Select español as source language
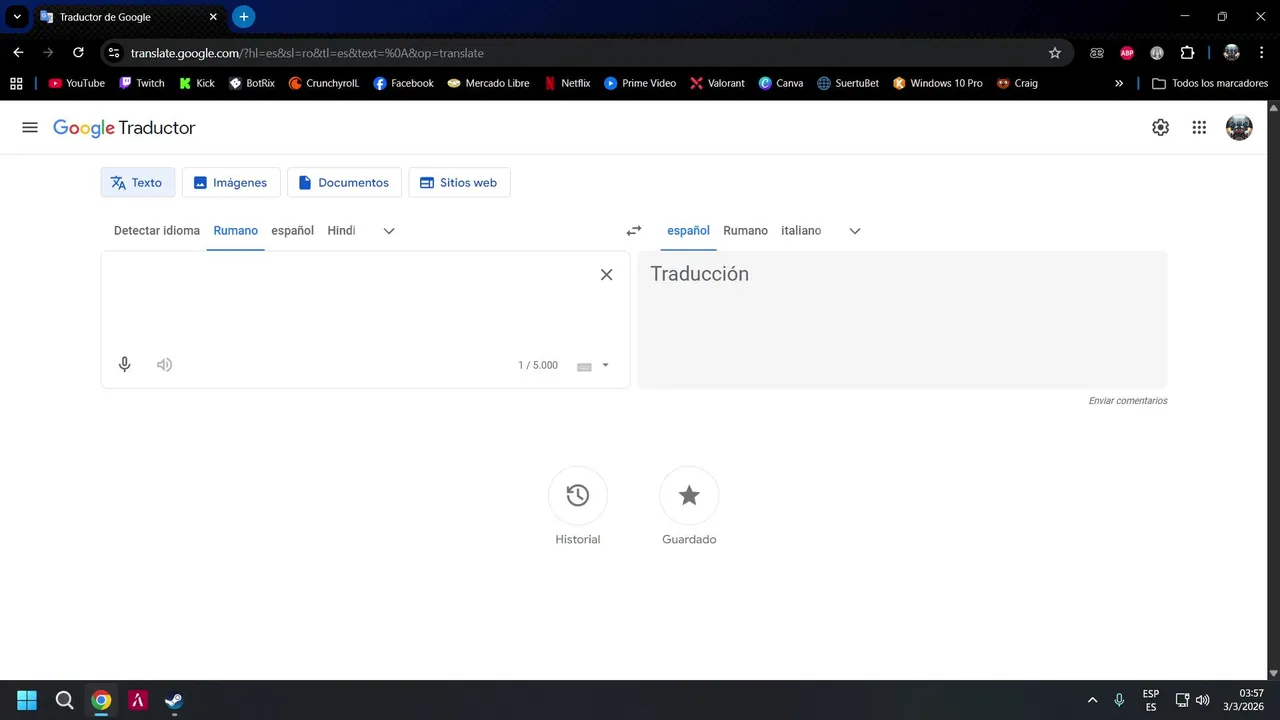The width and height of the screenshot is (1280, 720). 293,230
